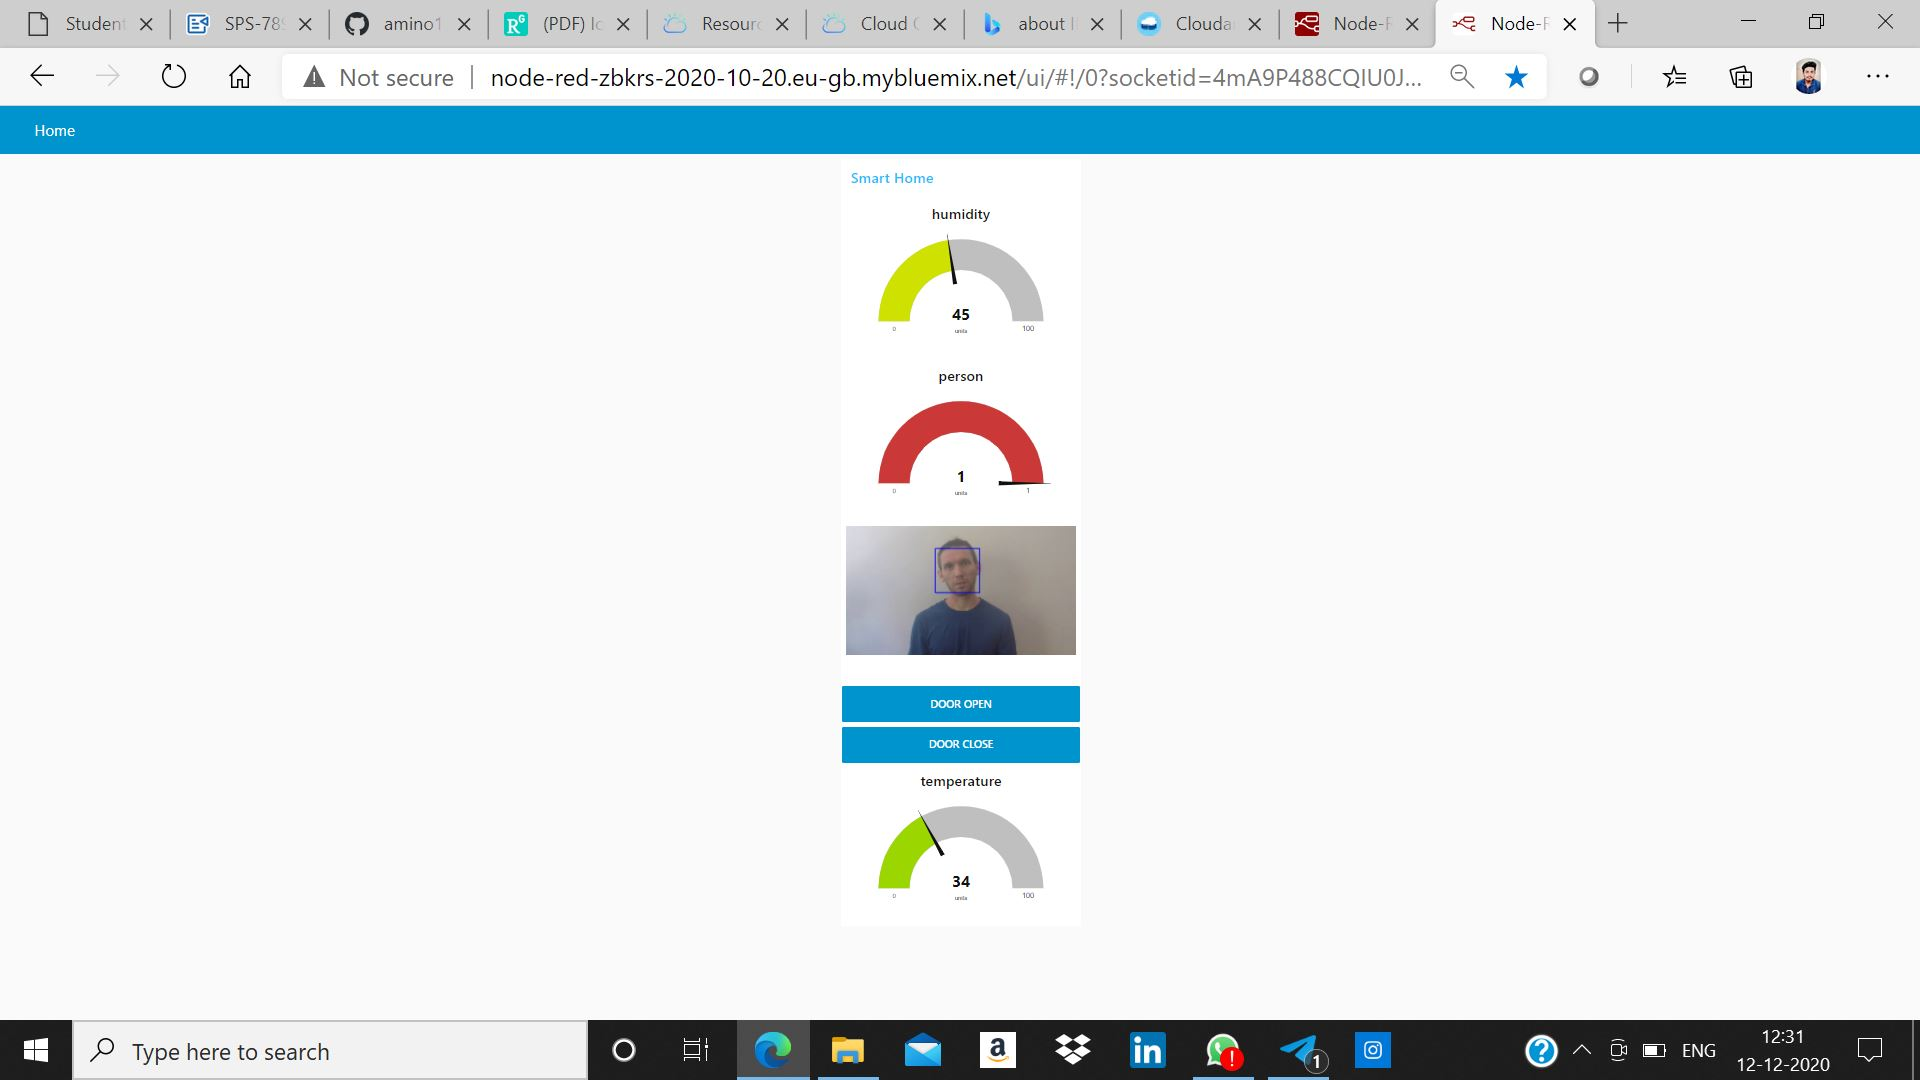Viewport: 1920px width, 1080px height.
Task: Open Telegram from the taskbar
Action: (x=1298, y=1051)
